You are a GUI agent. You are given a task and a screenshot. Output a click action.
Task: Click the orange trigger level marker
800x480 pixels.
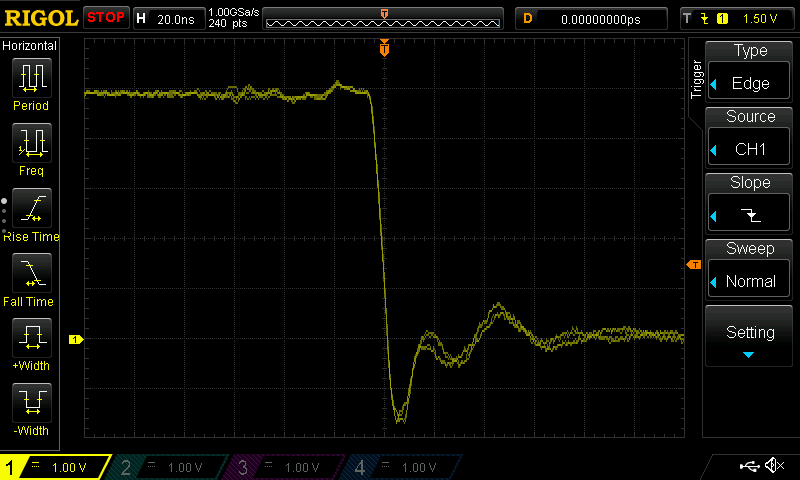[x=693, y=265]
